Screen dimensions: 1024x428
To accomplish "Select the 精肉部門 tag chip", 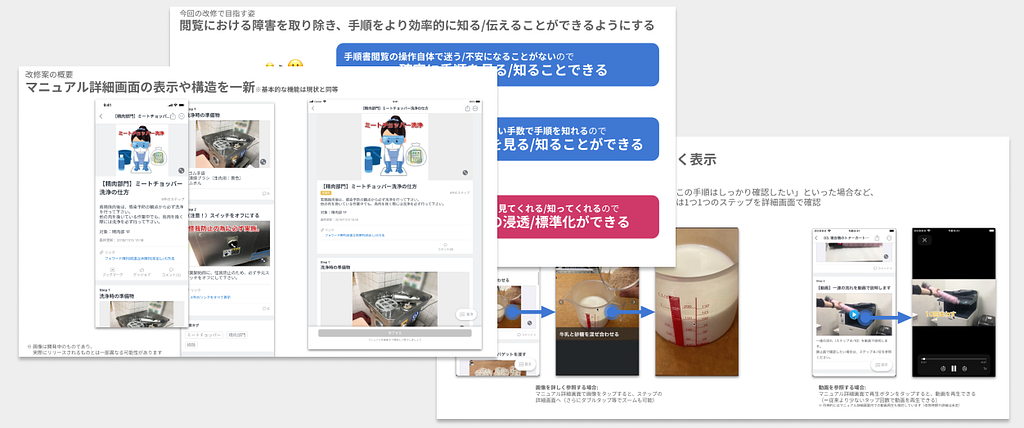I will click(238, 335).
